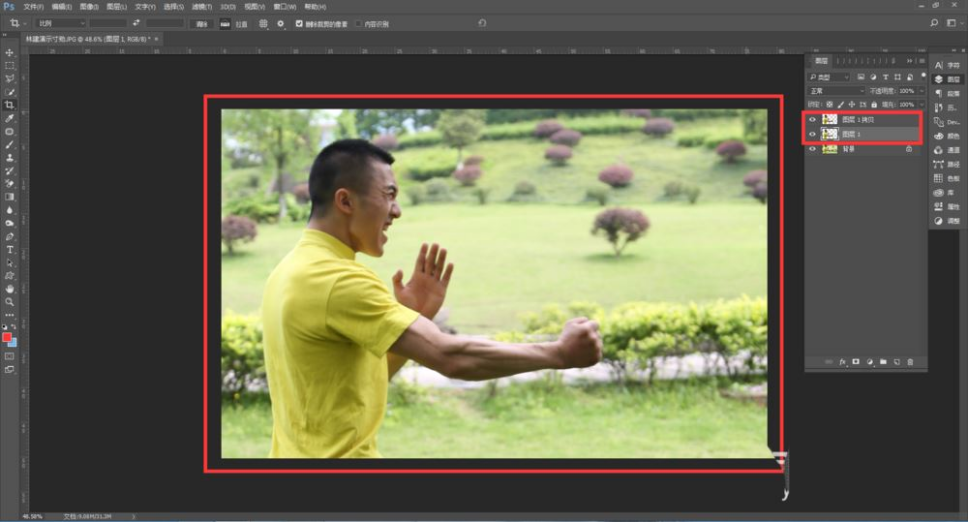Click the red foreground color swatch
This screenshot has height=522, width=968.
[7, 337]
